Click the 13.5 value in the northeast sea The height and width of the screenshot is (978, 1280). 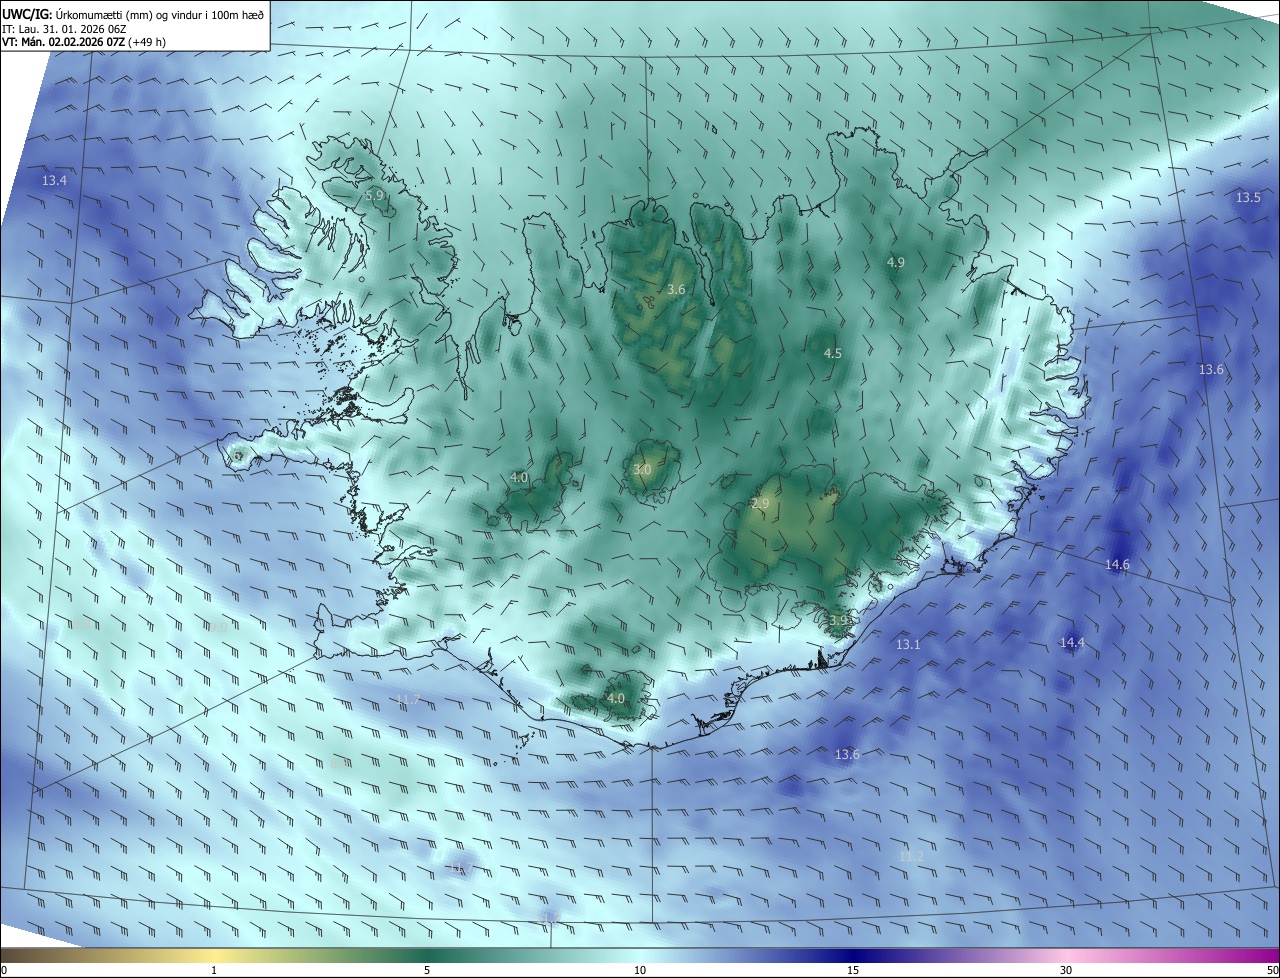[1248, 197]
